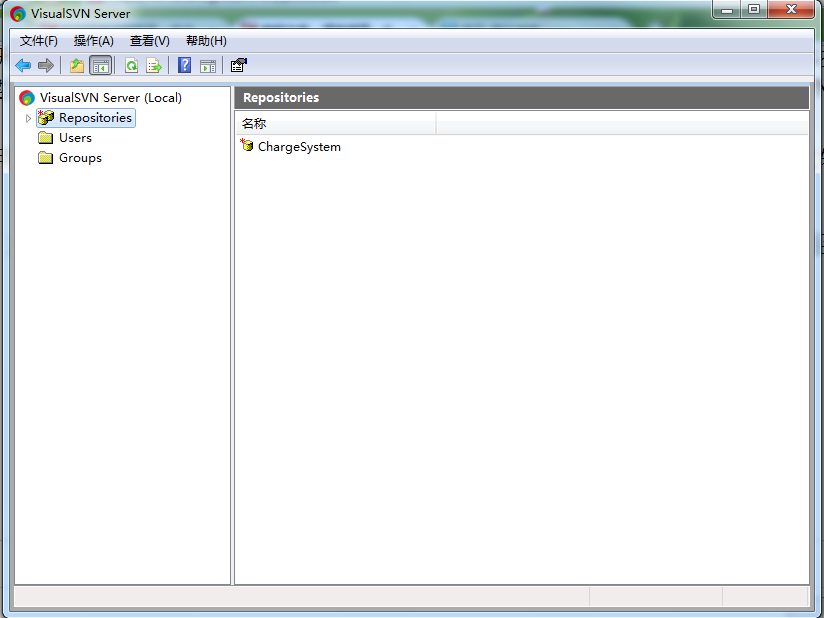Open the 查看(V) menu

(x=150, y=41)
